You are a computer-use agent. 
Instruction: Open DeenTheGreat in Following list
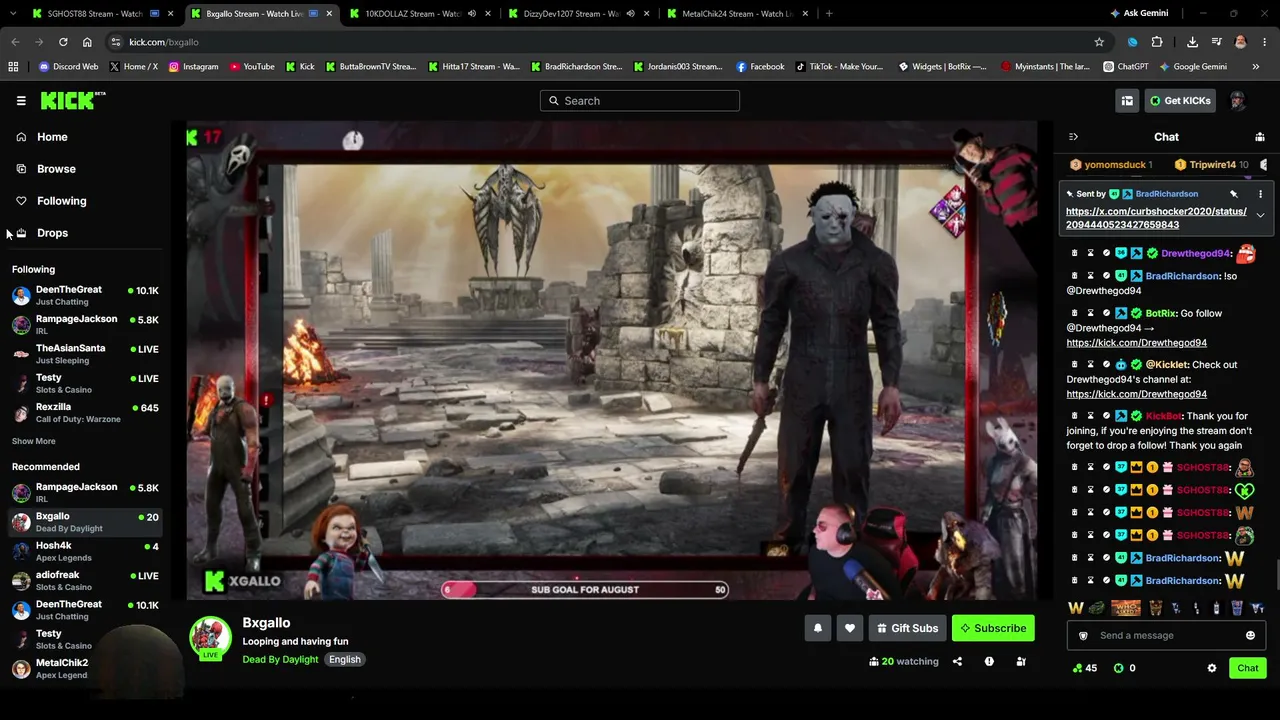[85, 295]
